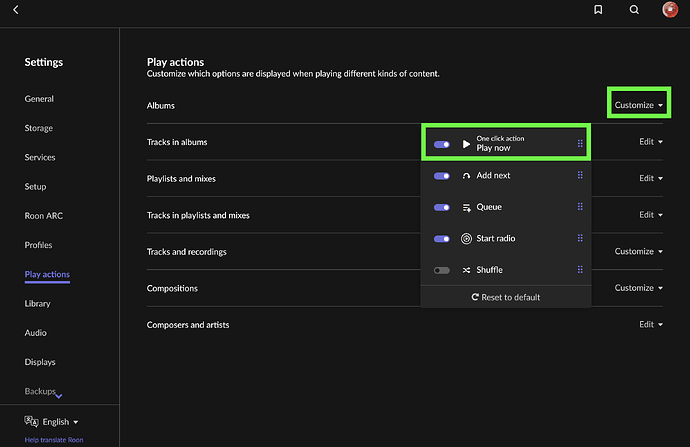Image resolution: width=690 pixels, height=447 pixels.
Task: Go to the Audio settings section
Action: pos(34,333)
